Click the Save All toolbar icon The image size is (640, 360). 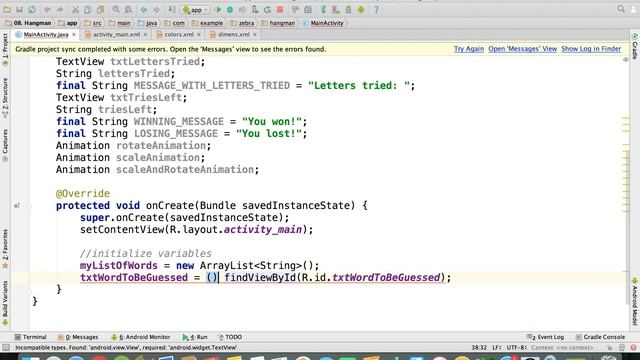[19, 9]
